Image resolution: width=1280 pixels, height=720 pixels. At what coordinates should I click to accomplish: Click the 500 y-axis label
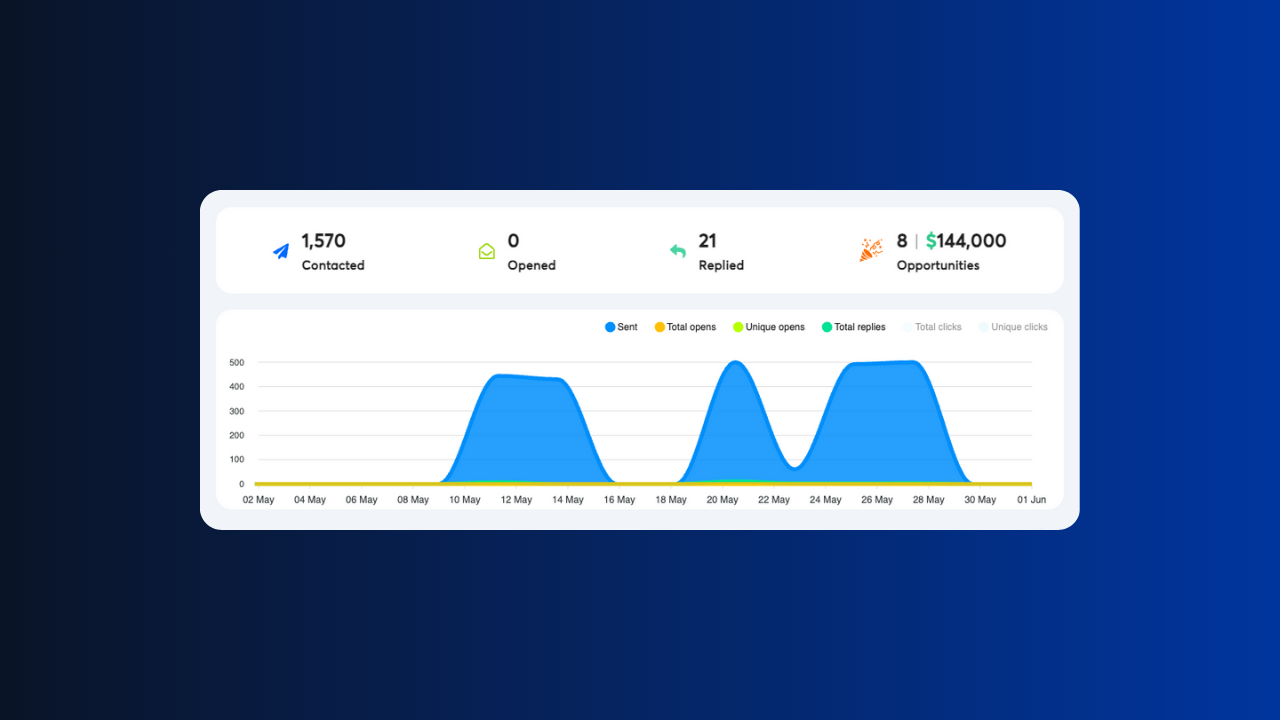(x=236, y=363)
